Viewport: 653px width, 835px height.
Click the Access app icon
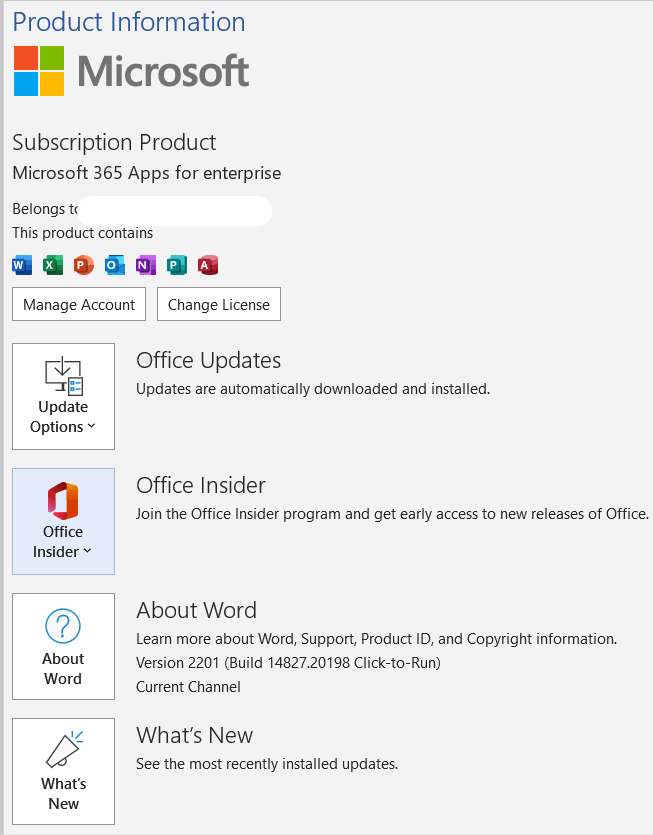point(208,265)
